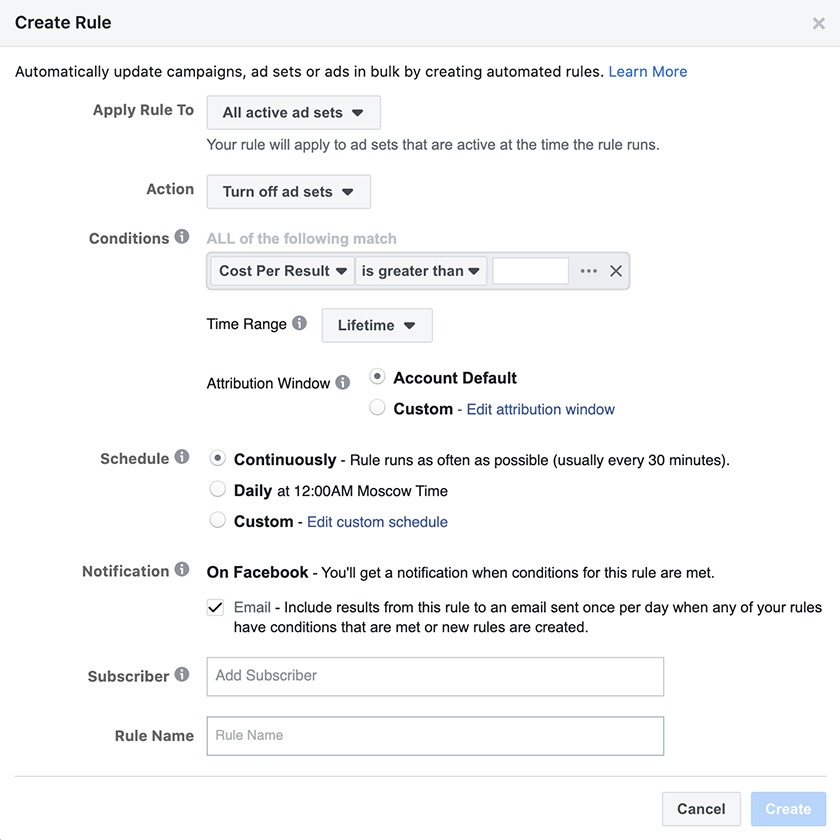Screen dimensions: 840x840
Task: Click the Notification info icon
Action: (182, 570)
